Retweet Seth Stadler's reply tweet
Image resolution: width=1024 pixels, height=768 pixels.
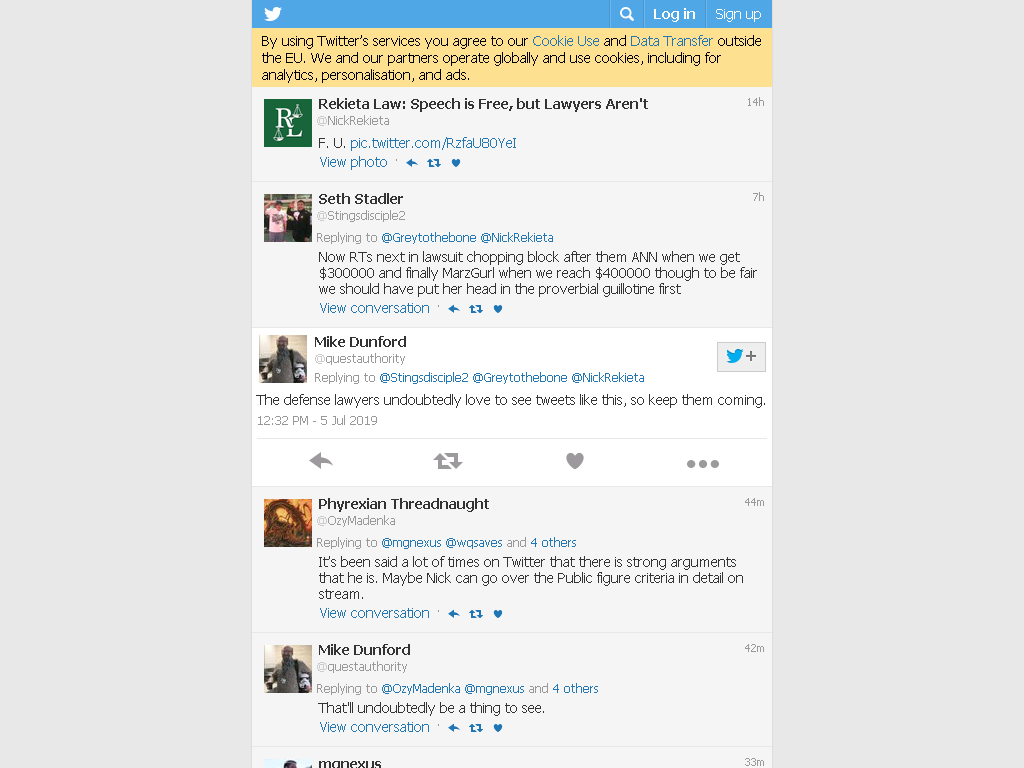tap(476, 309)
